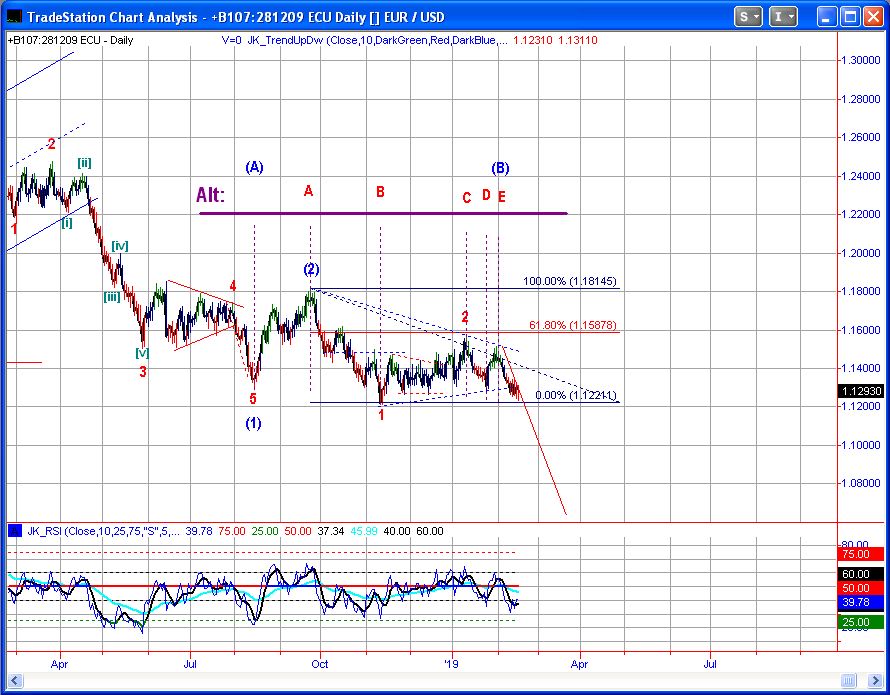Click the V=0 text in chart header
The height and width of the screenshot is (695, 890).
[x=232, y=40]
